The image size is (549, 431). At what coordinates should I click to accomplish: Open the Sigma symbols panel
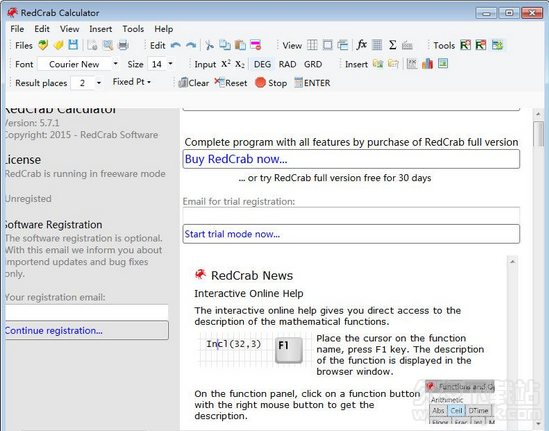pos(392,45)
